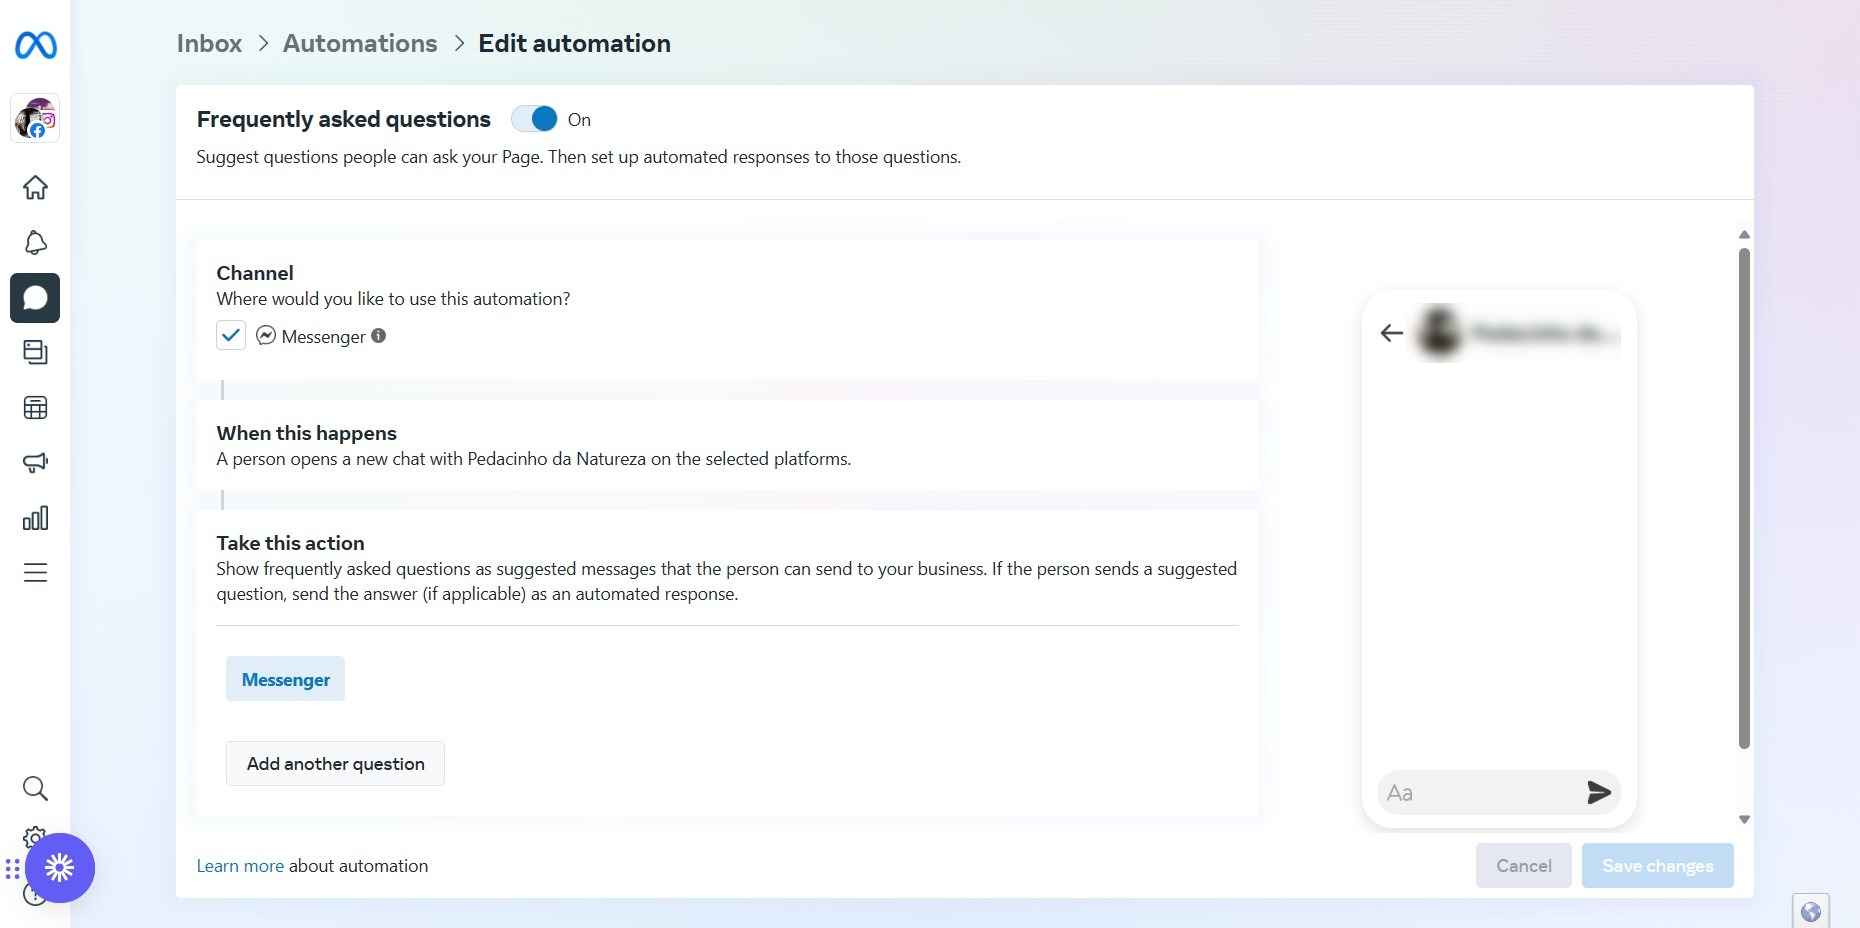Select the Inbox chat bubble icon
This screenshot has height=928, width=1860.
click(35, 298)
